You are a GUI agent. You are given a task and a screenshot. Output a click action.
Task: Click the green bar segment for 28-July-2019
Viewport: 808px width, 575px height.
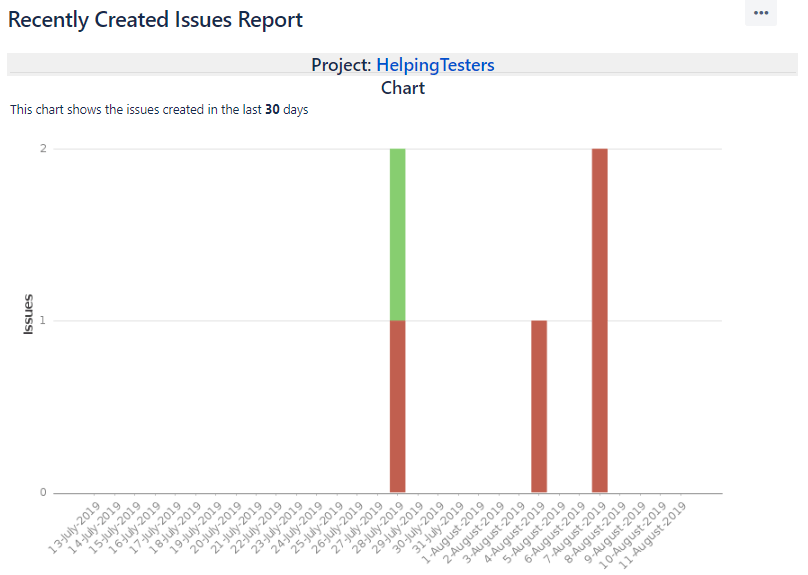(x=397, y=234)
